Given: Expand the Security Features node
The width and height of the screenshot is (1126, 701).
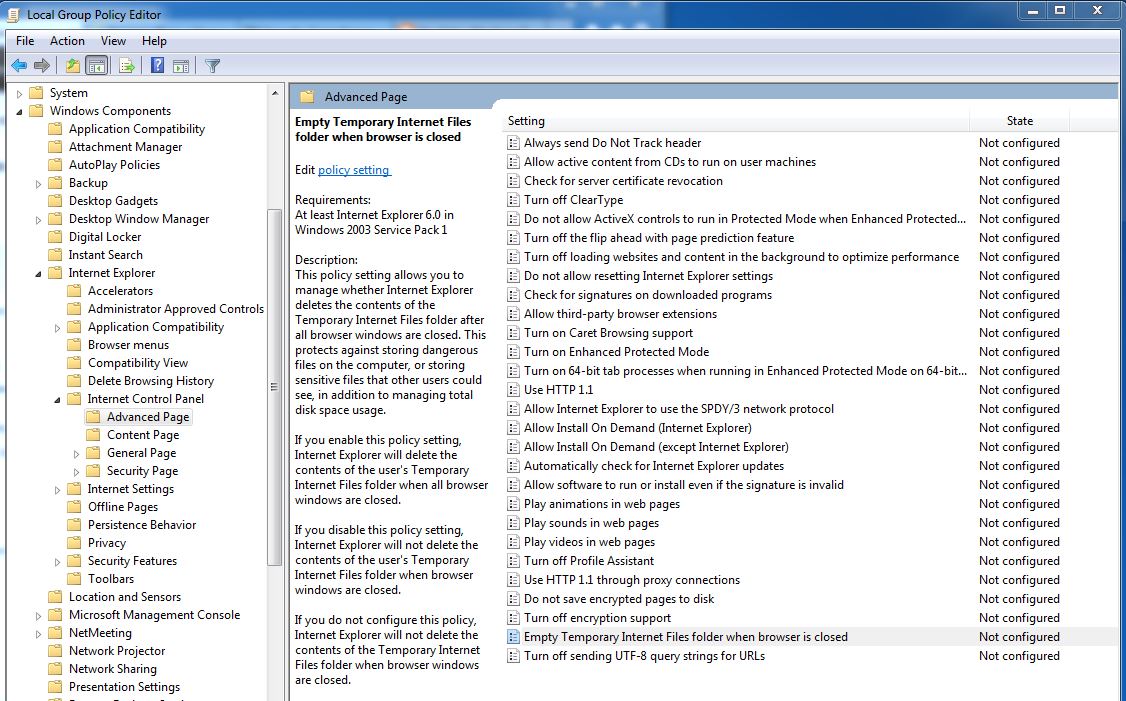Looking at the screenshot, I should pos(57,562).
